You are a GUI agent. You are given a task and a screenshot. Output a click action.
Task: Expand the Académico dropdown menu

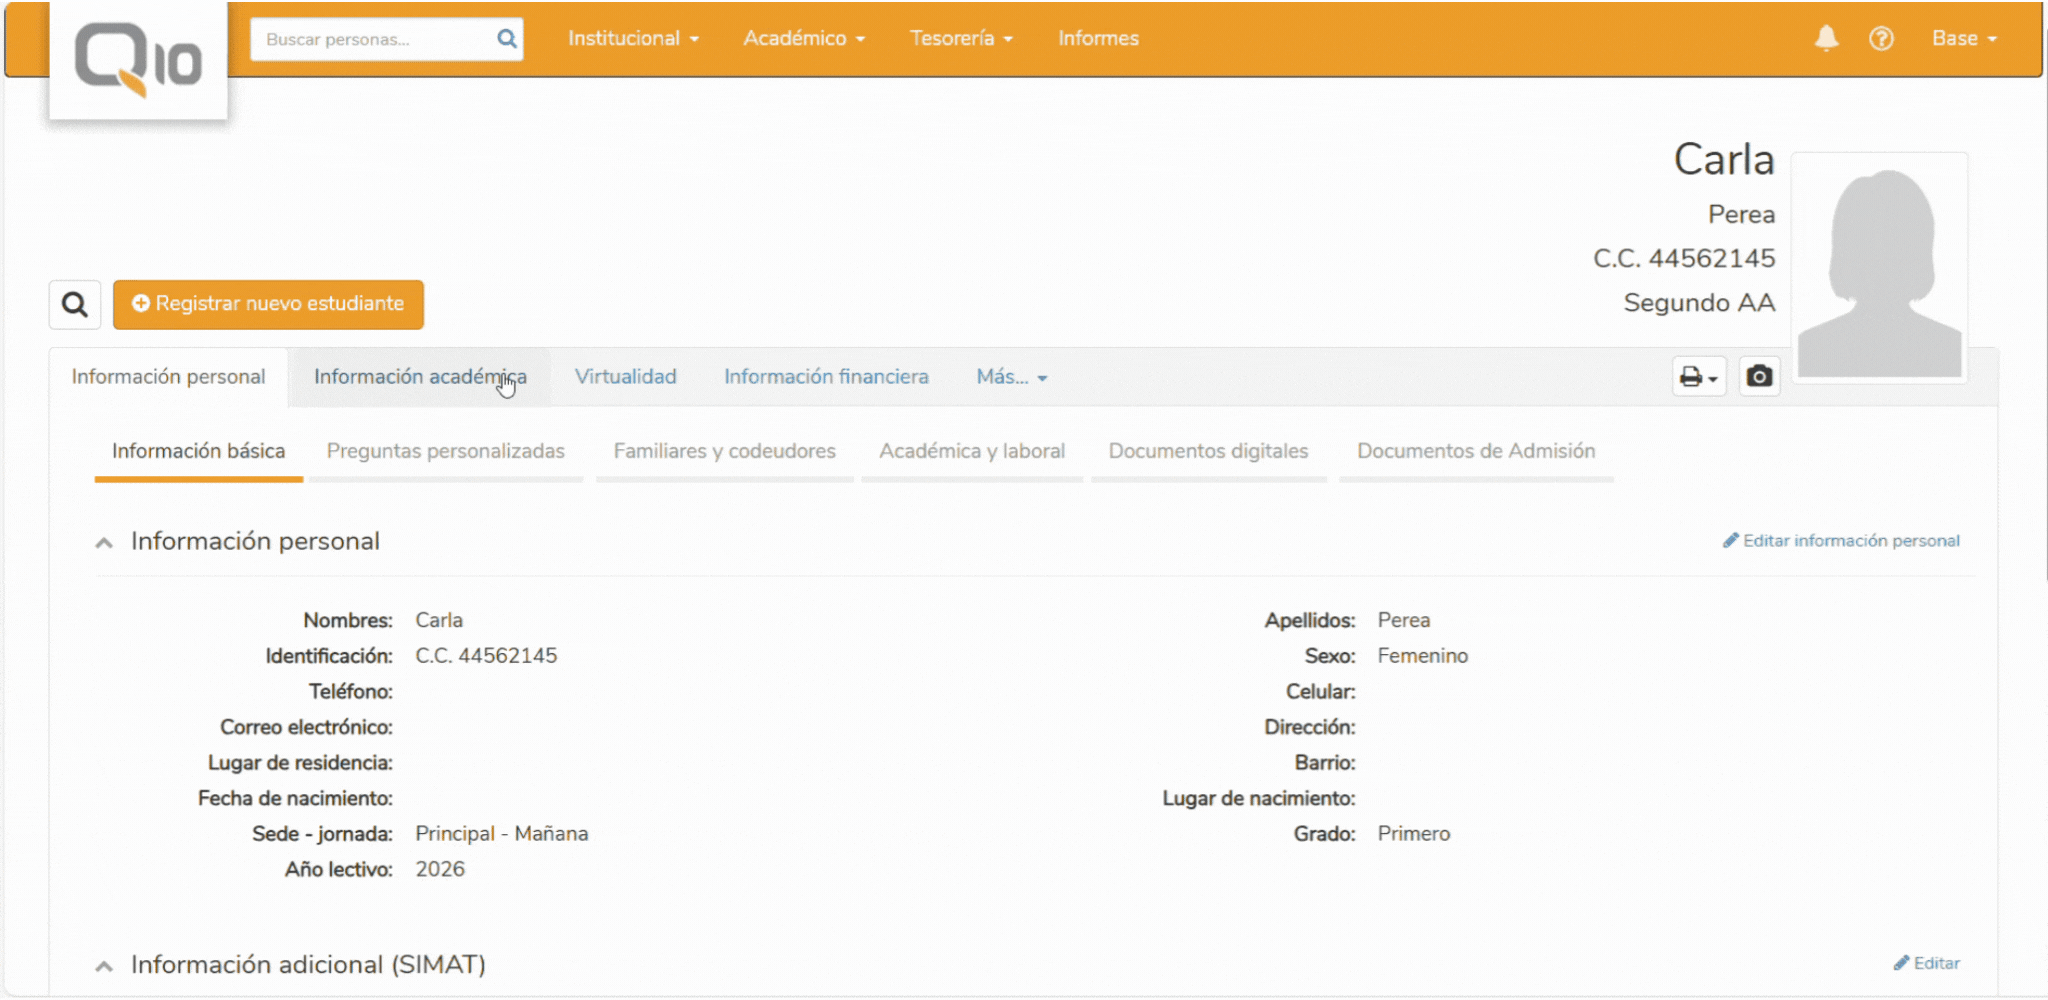tap(803, 39)
